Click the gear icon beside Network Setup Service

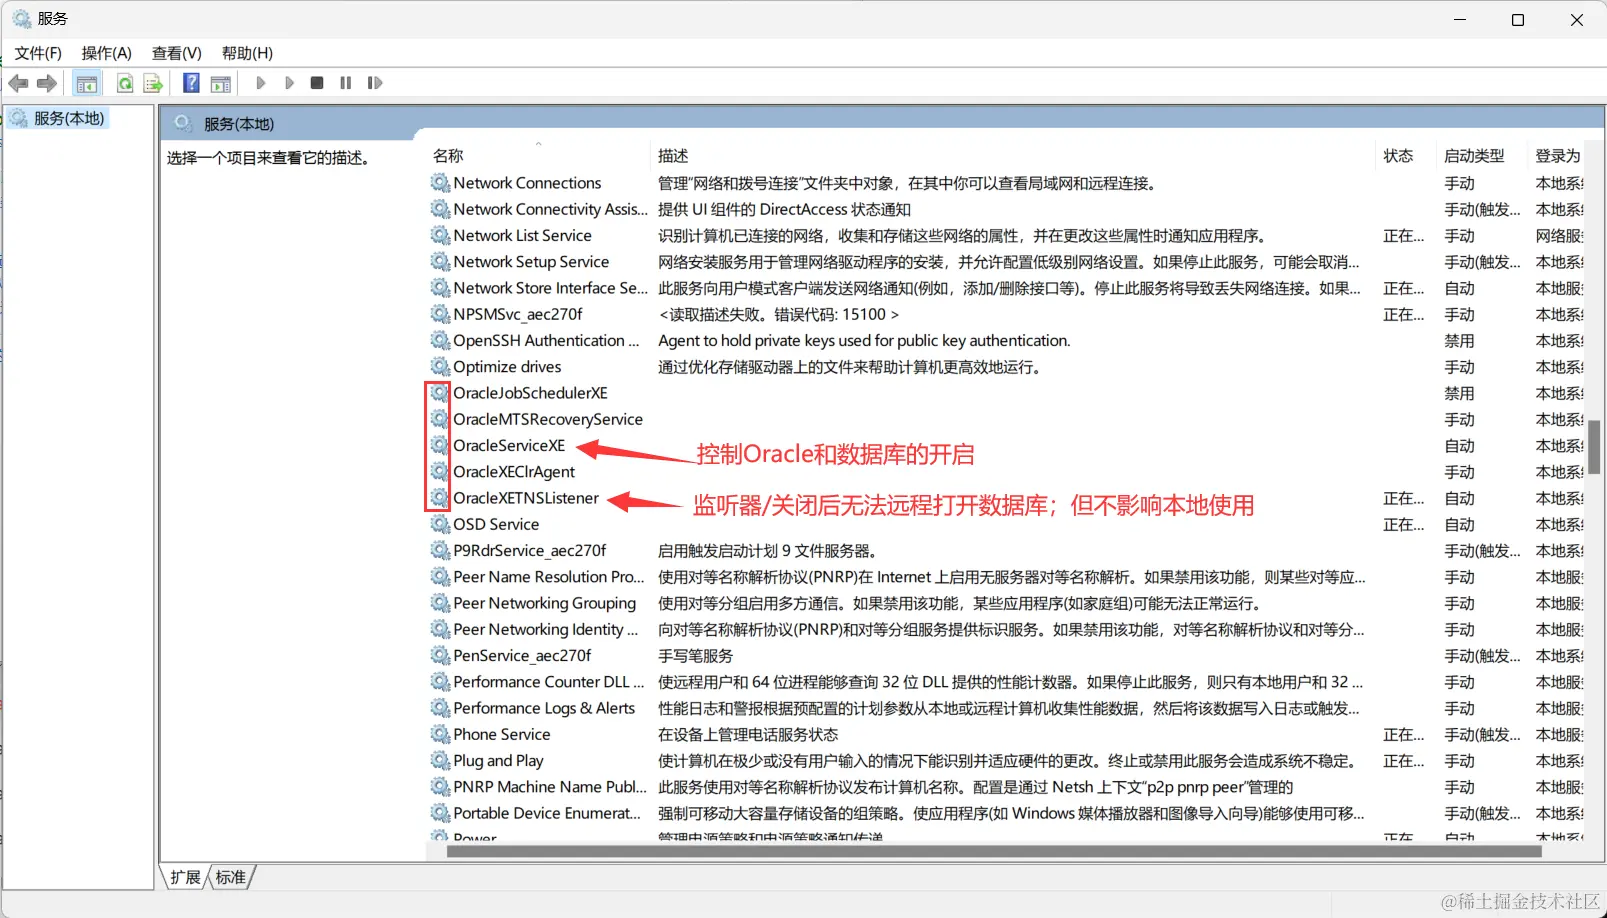tap(440, 261)
